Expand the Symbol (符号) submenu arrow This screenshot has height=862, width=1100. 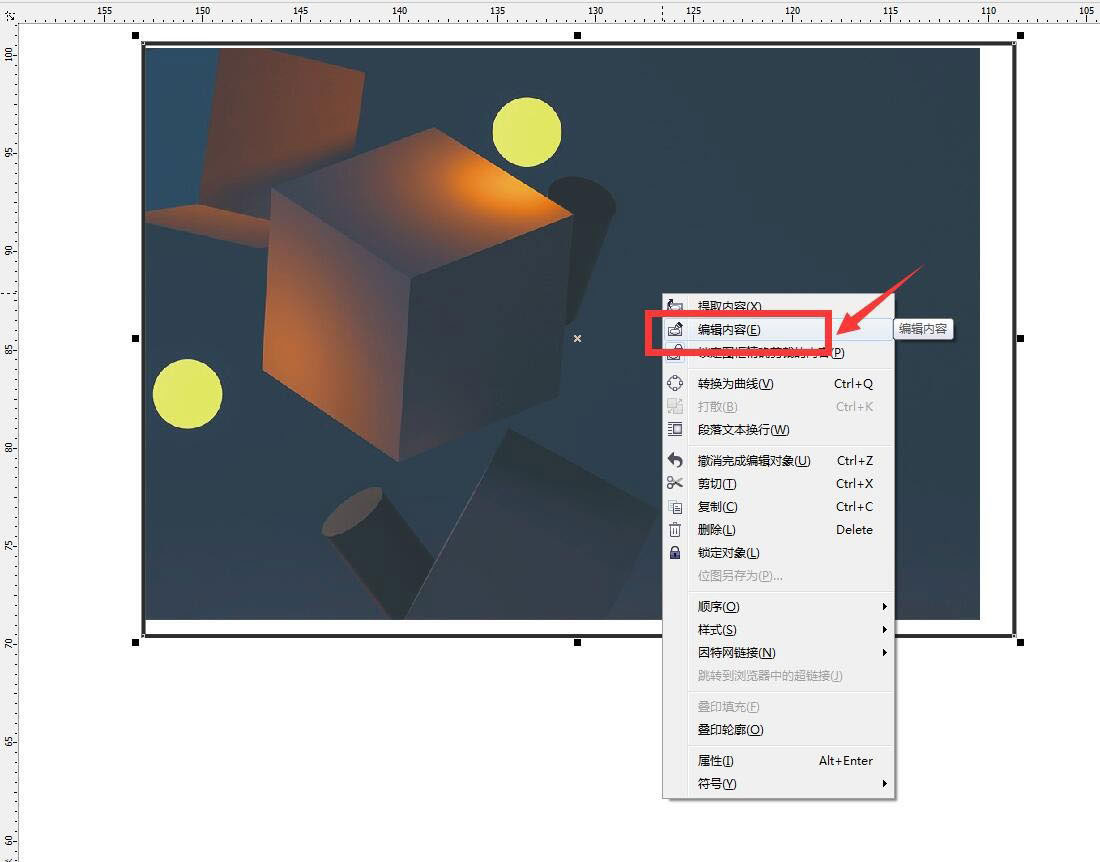click(x=884, y=784)
